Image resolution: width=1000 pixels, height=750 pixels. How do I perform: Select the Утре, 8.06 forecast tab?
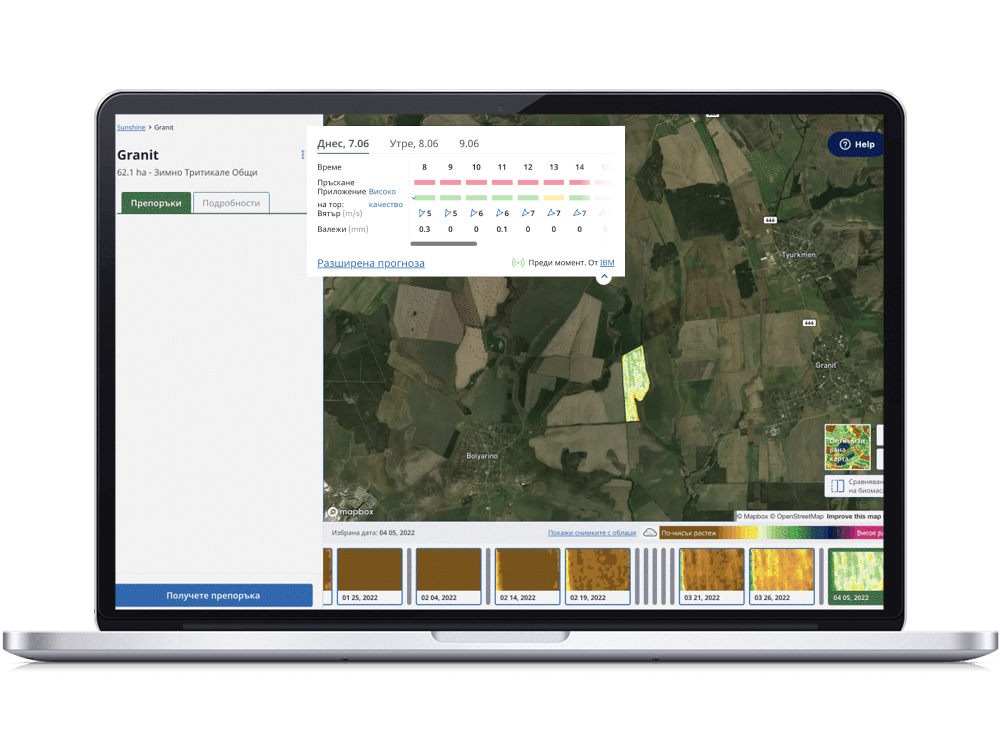(x=414, y=144)
